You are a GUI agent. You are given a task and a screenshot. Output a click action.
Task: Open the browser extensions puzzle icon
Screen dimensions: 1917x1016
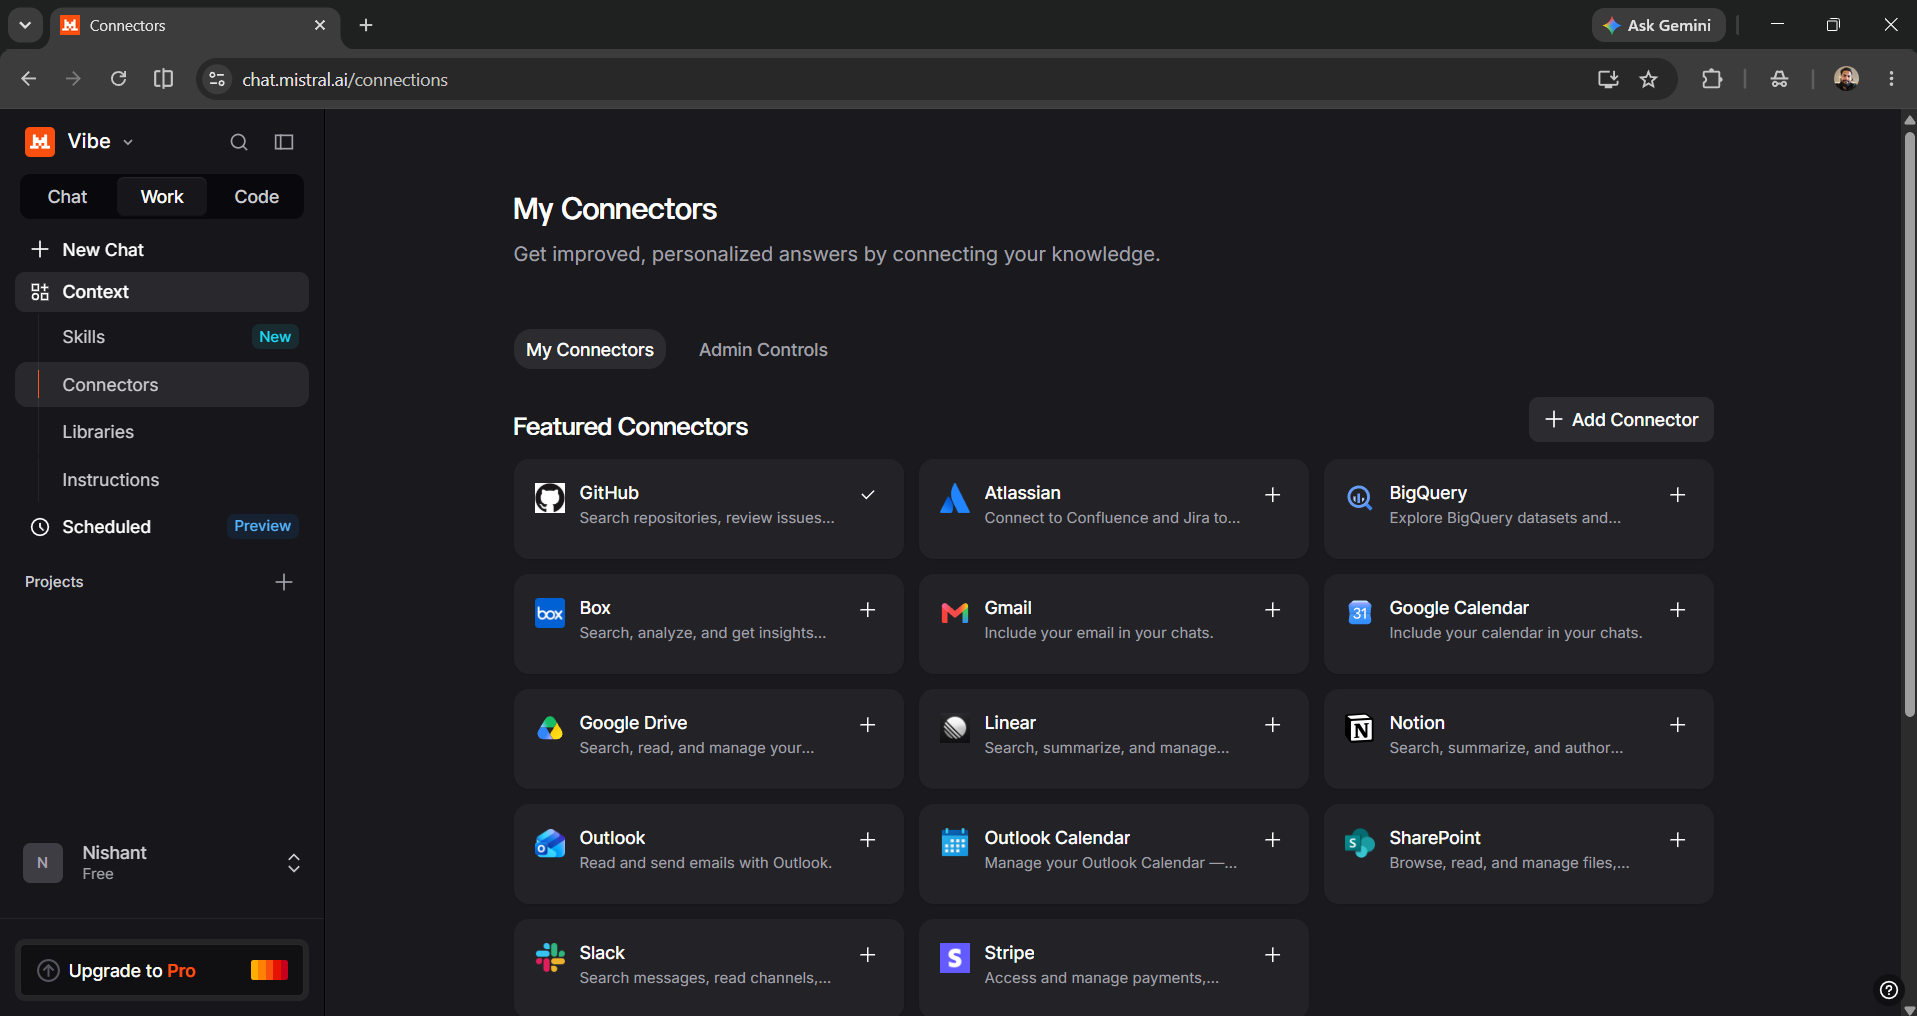pyautogui.click(x=1712, y=79)
